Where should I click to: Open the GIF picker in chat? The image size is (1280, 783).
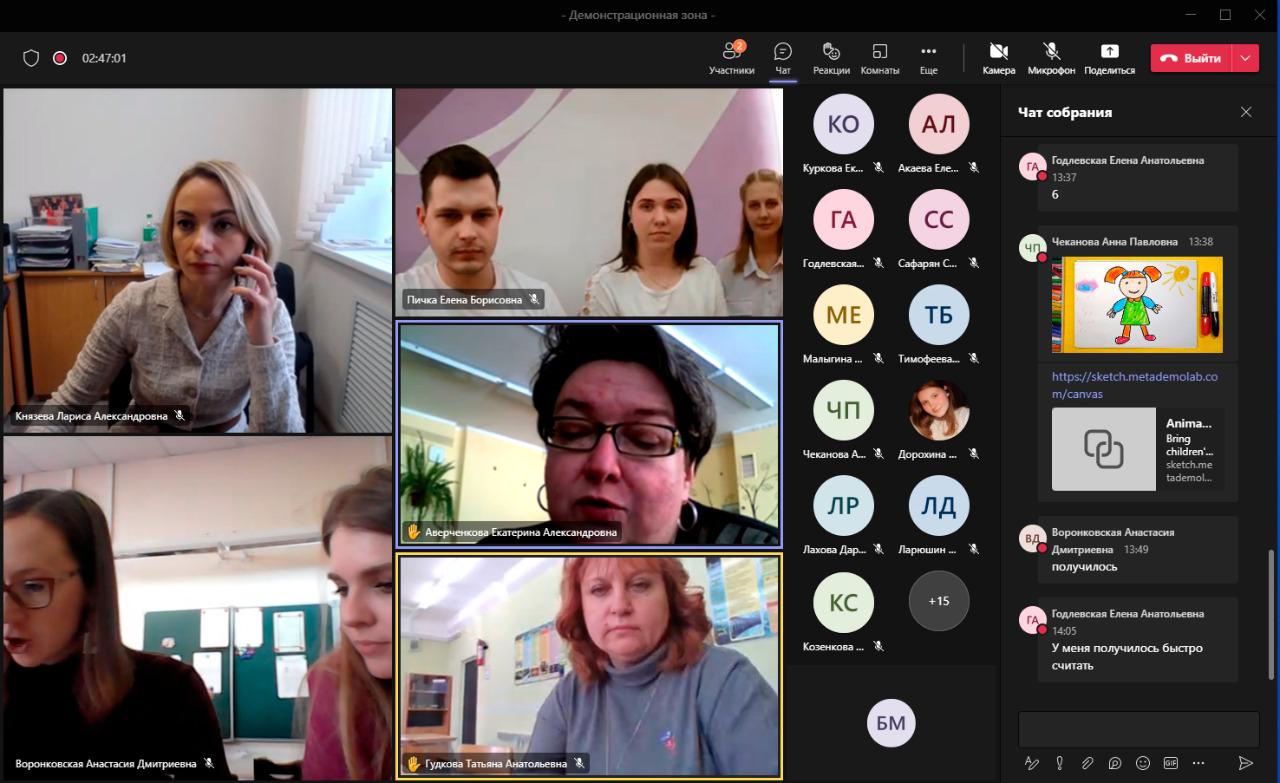click(x=1170, y=763)
